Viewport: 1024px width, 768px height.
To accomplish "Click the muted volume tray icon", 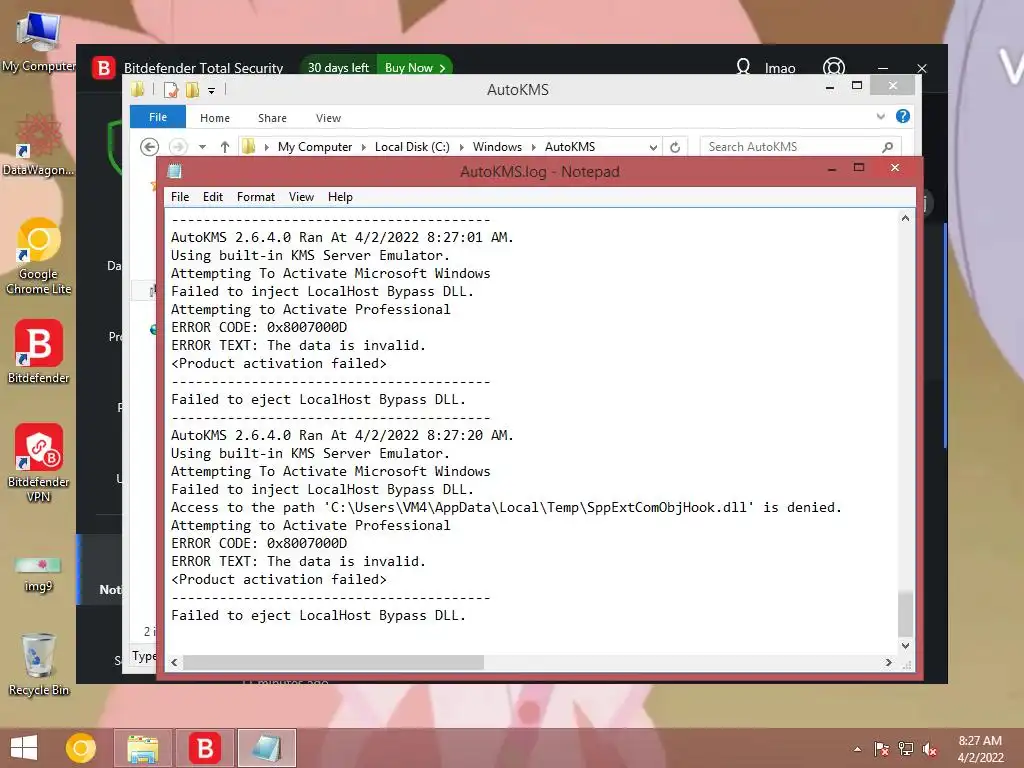I will pos(930,749).
